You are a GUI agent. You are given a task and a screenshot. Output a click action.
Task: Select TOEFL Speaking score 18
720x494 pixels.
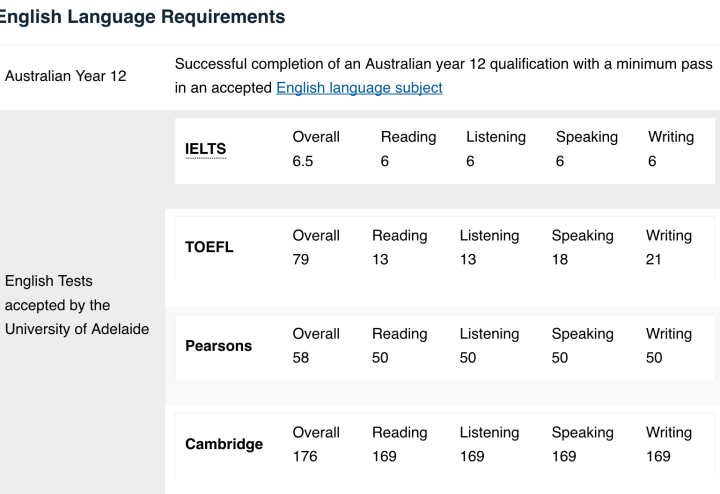[560, 259]
